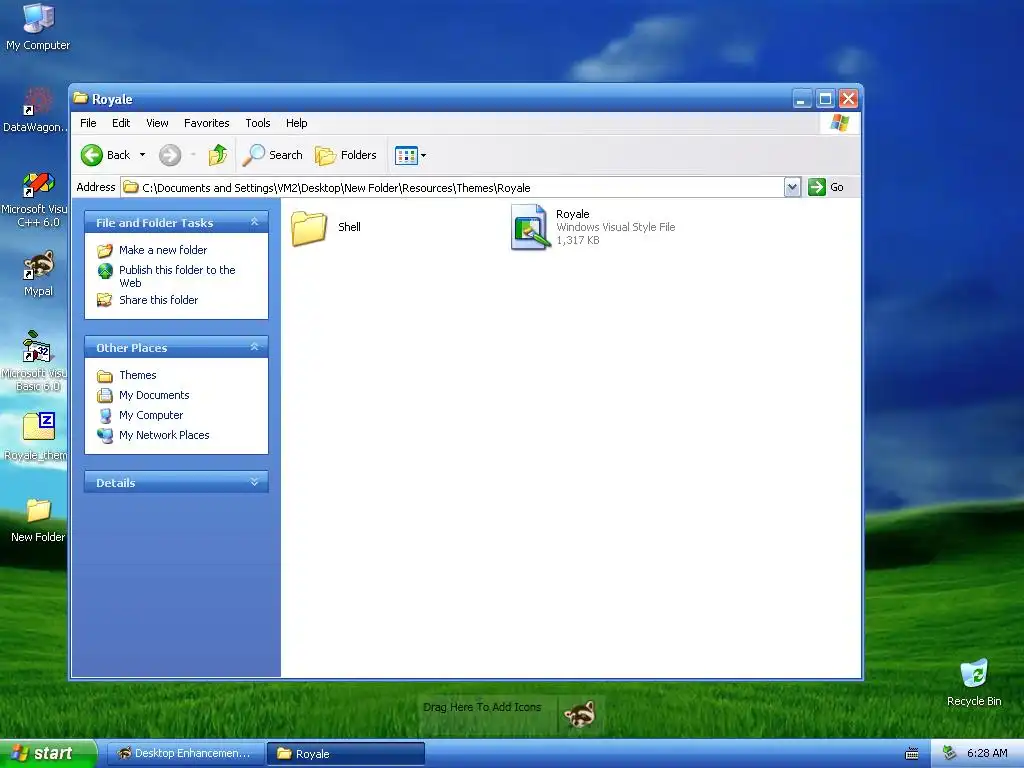Click the 6:28 AM taskbar clock

pos(987,753)
